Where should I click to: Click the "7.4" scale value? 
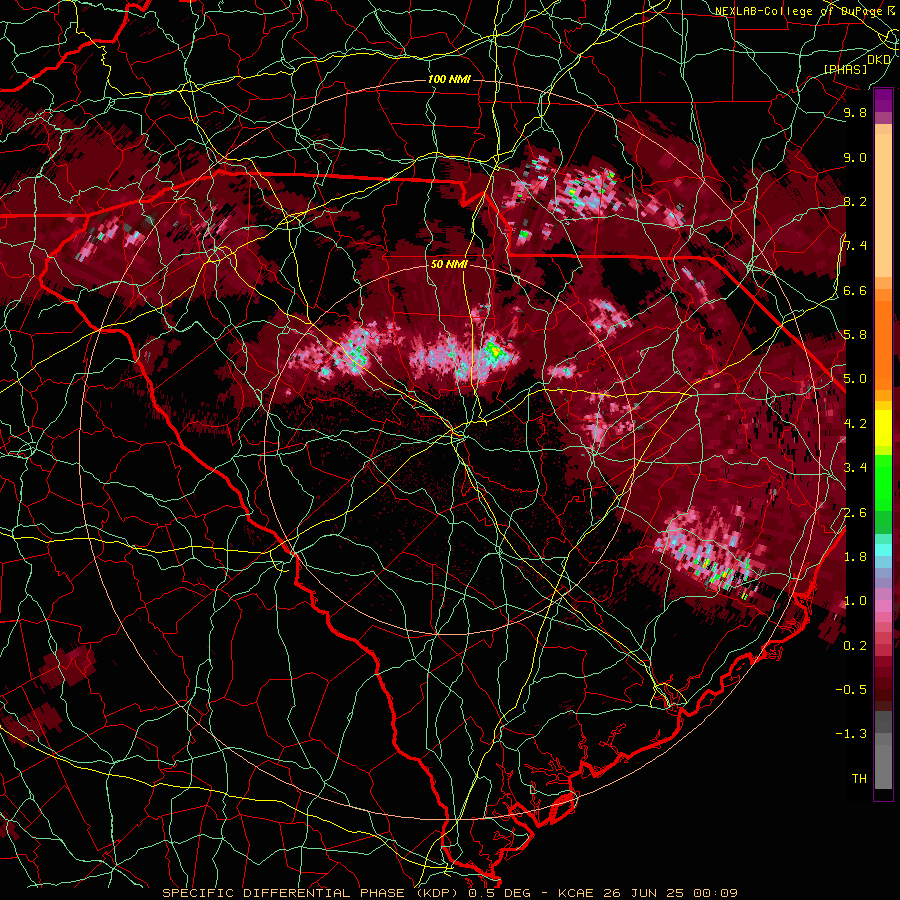click(x=855, y=246)
